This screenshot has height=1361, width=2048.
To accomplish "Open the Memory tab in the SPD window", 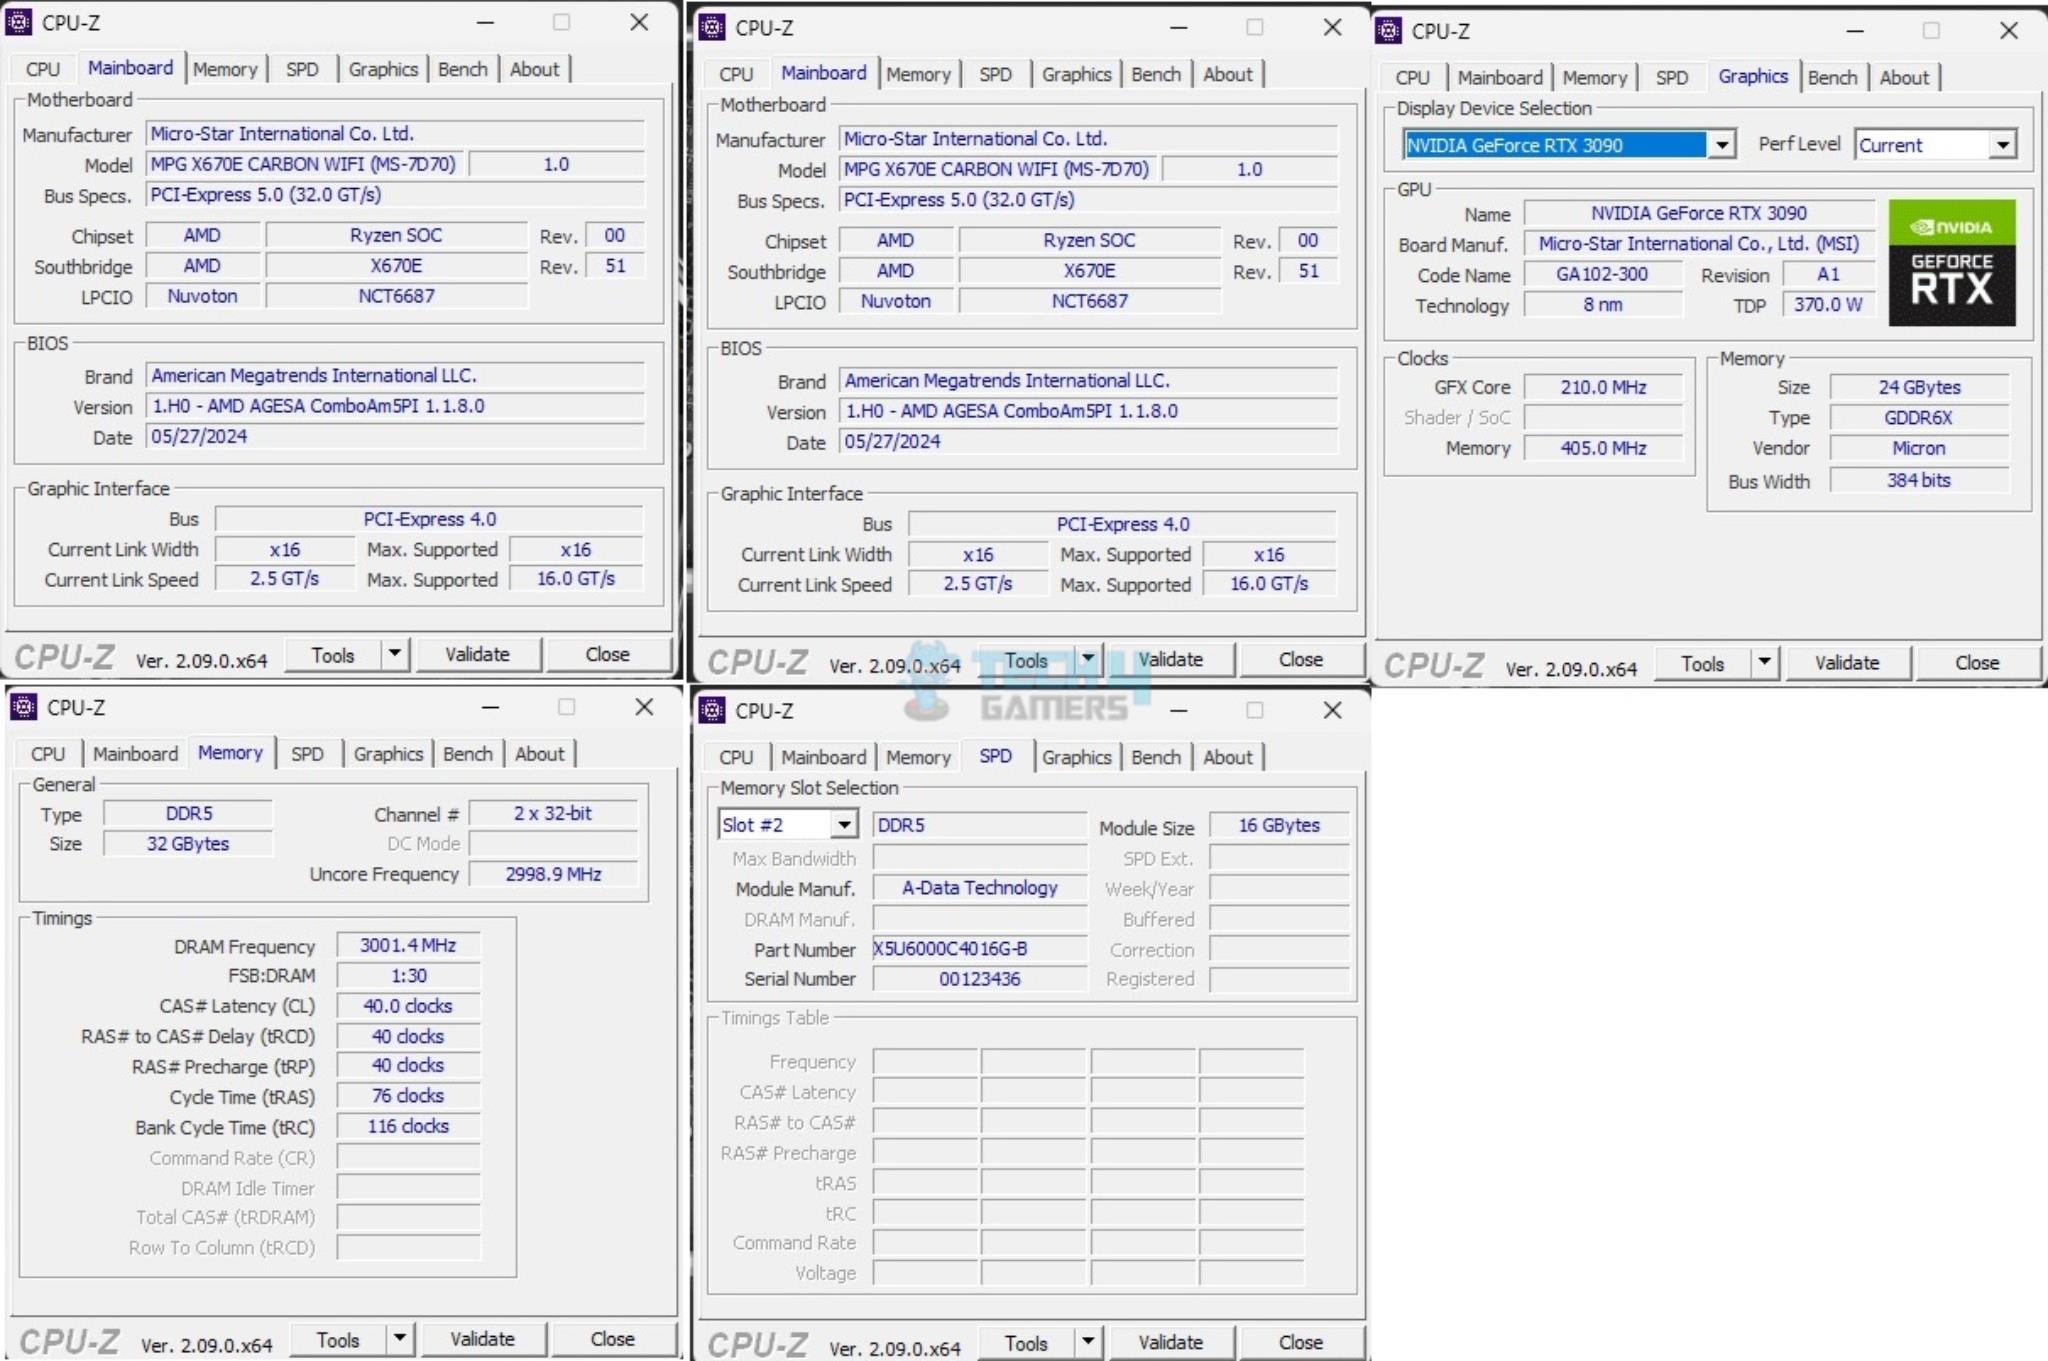I will 918,758.
